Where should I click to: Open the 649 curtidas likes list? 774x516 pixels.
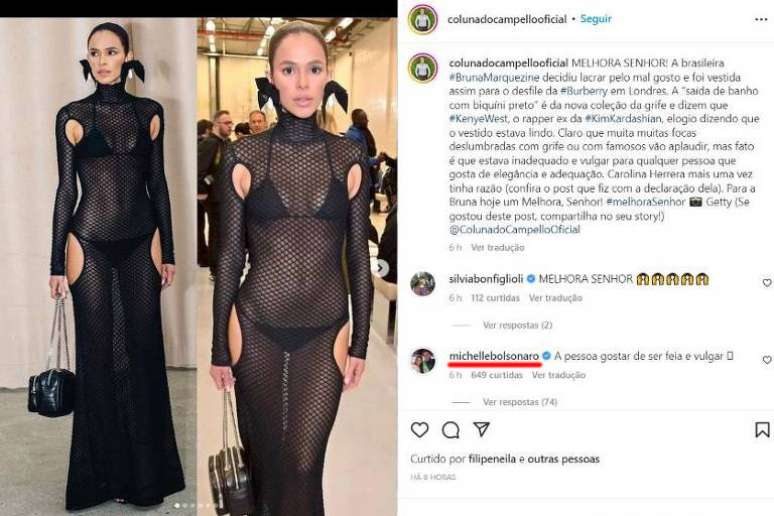[497, 375]
